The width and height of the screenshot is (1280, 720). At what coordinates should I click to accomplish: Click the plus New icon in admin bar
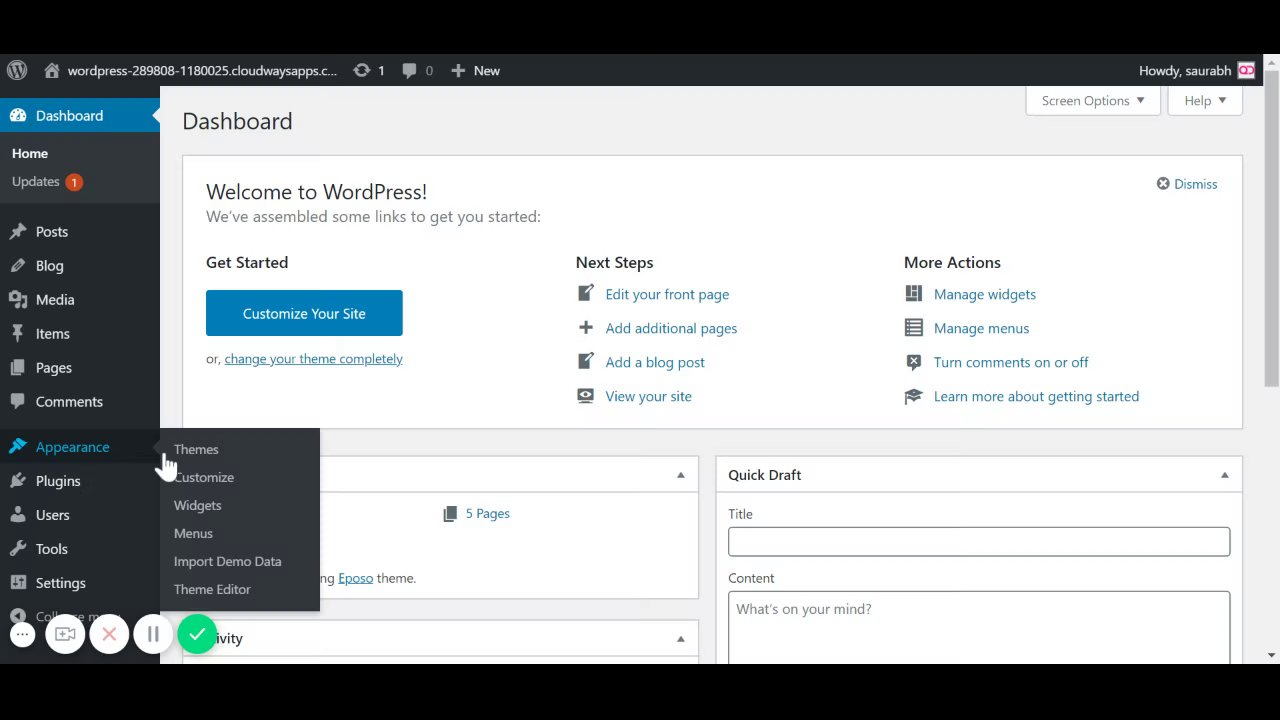coord(458,70)
